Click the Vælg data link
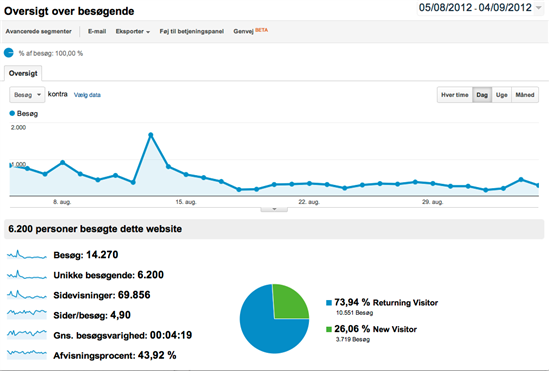The width and height of the screenshot is (549, 371). pos(87,95)
